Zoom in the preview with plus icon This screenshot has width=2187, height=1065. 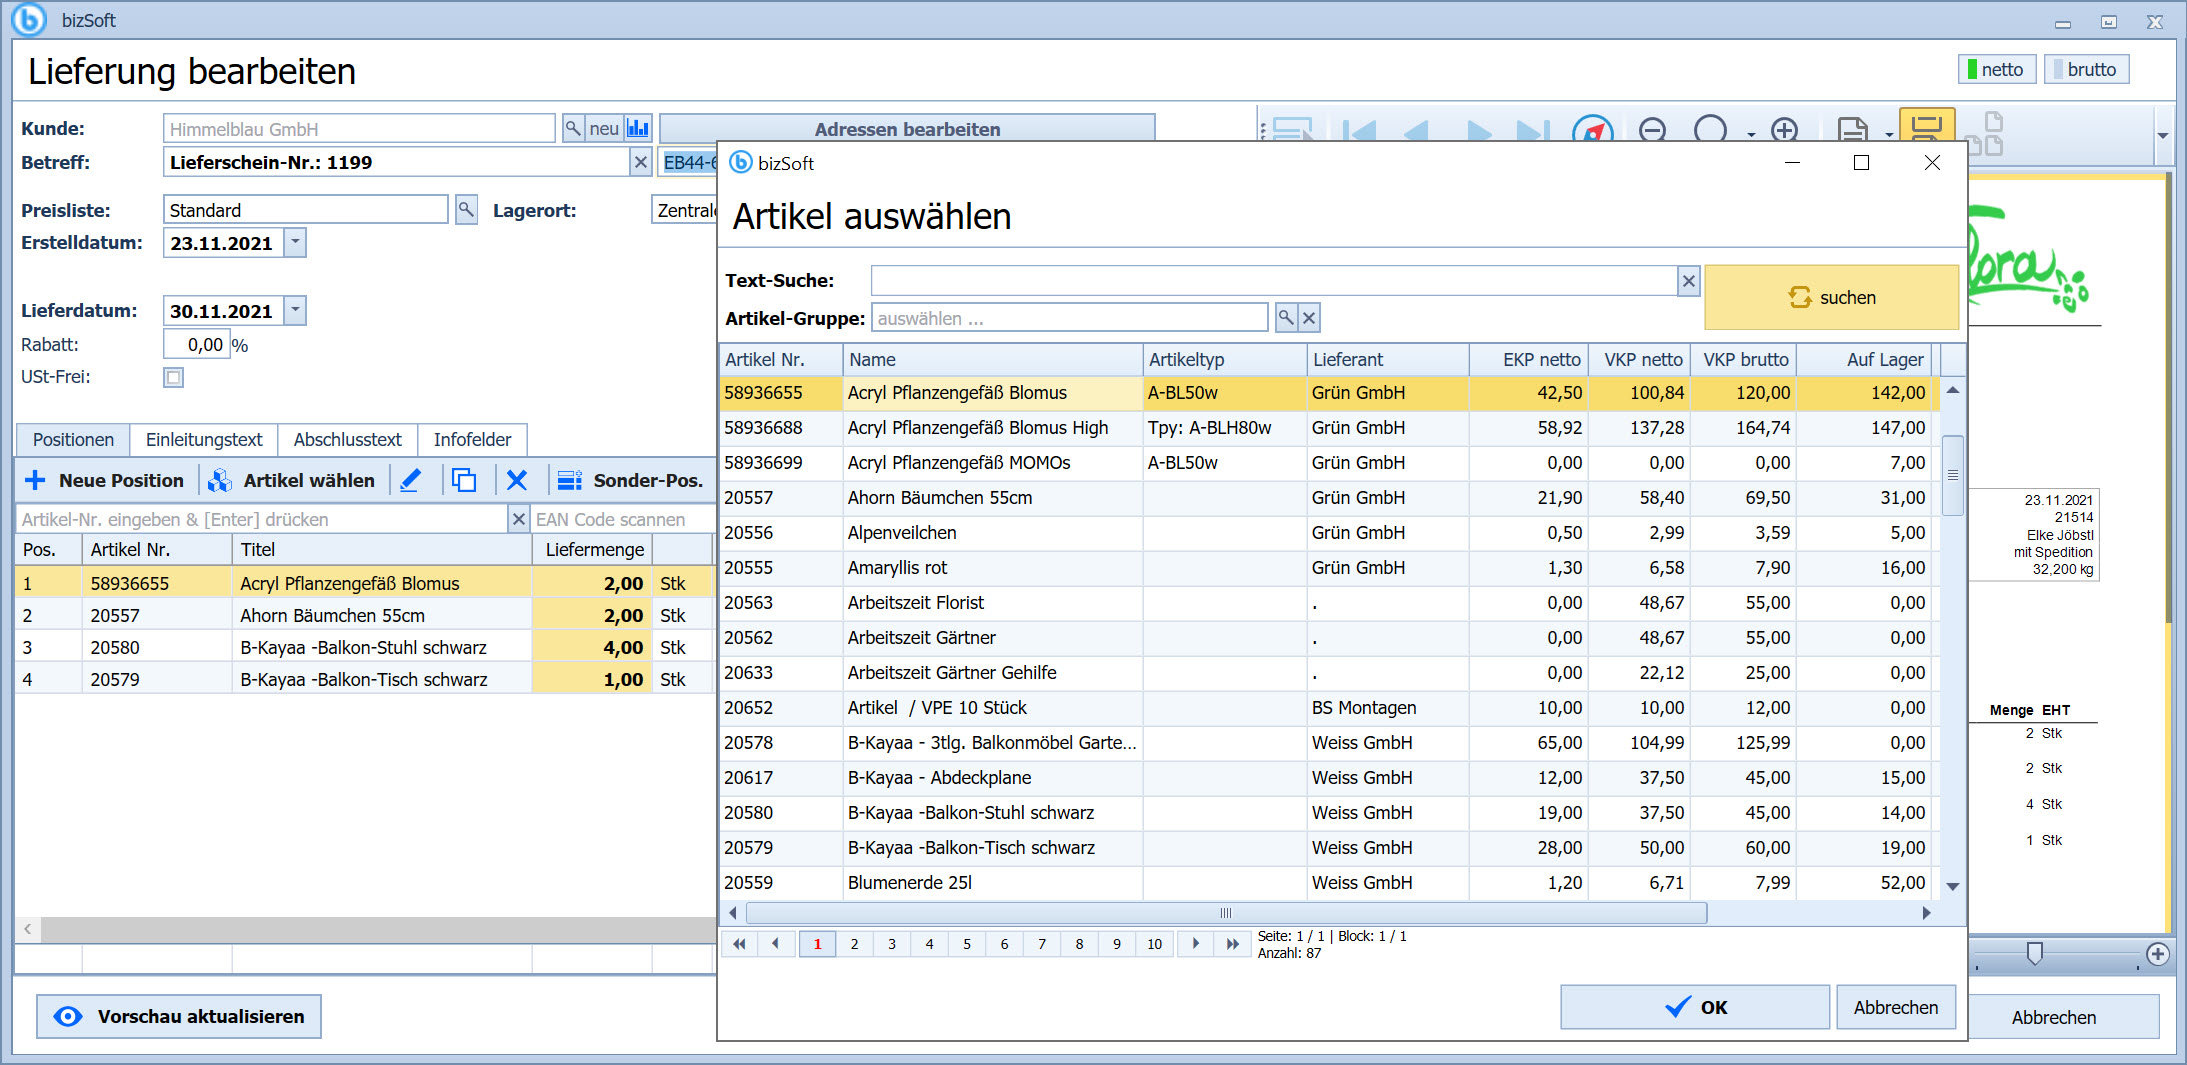[x=1784, y=130]
